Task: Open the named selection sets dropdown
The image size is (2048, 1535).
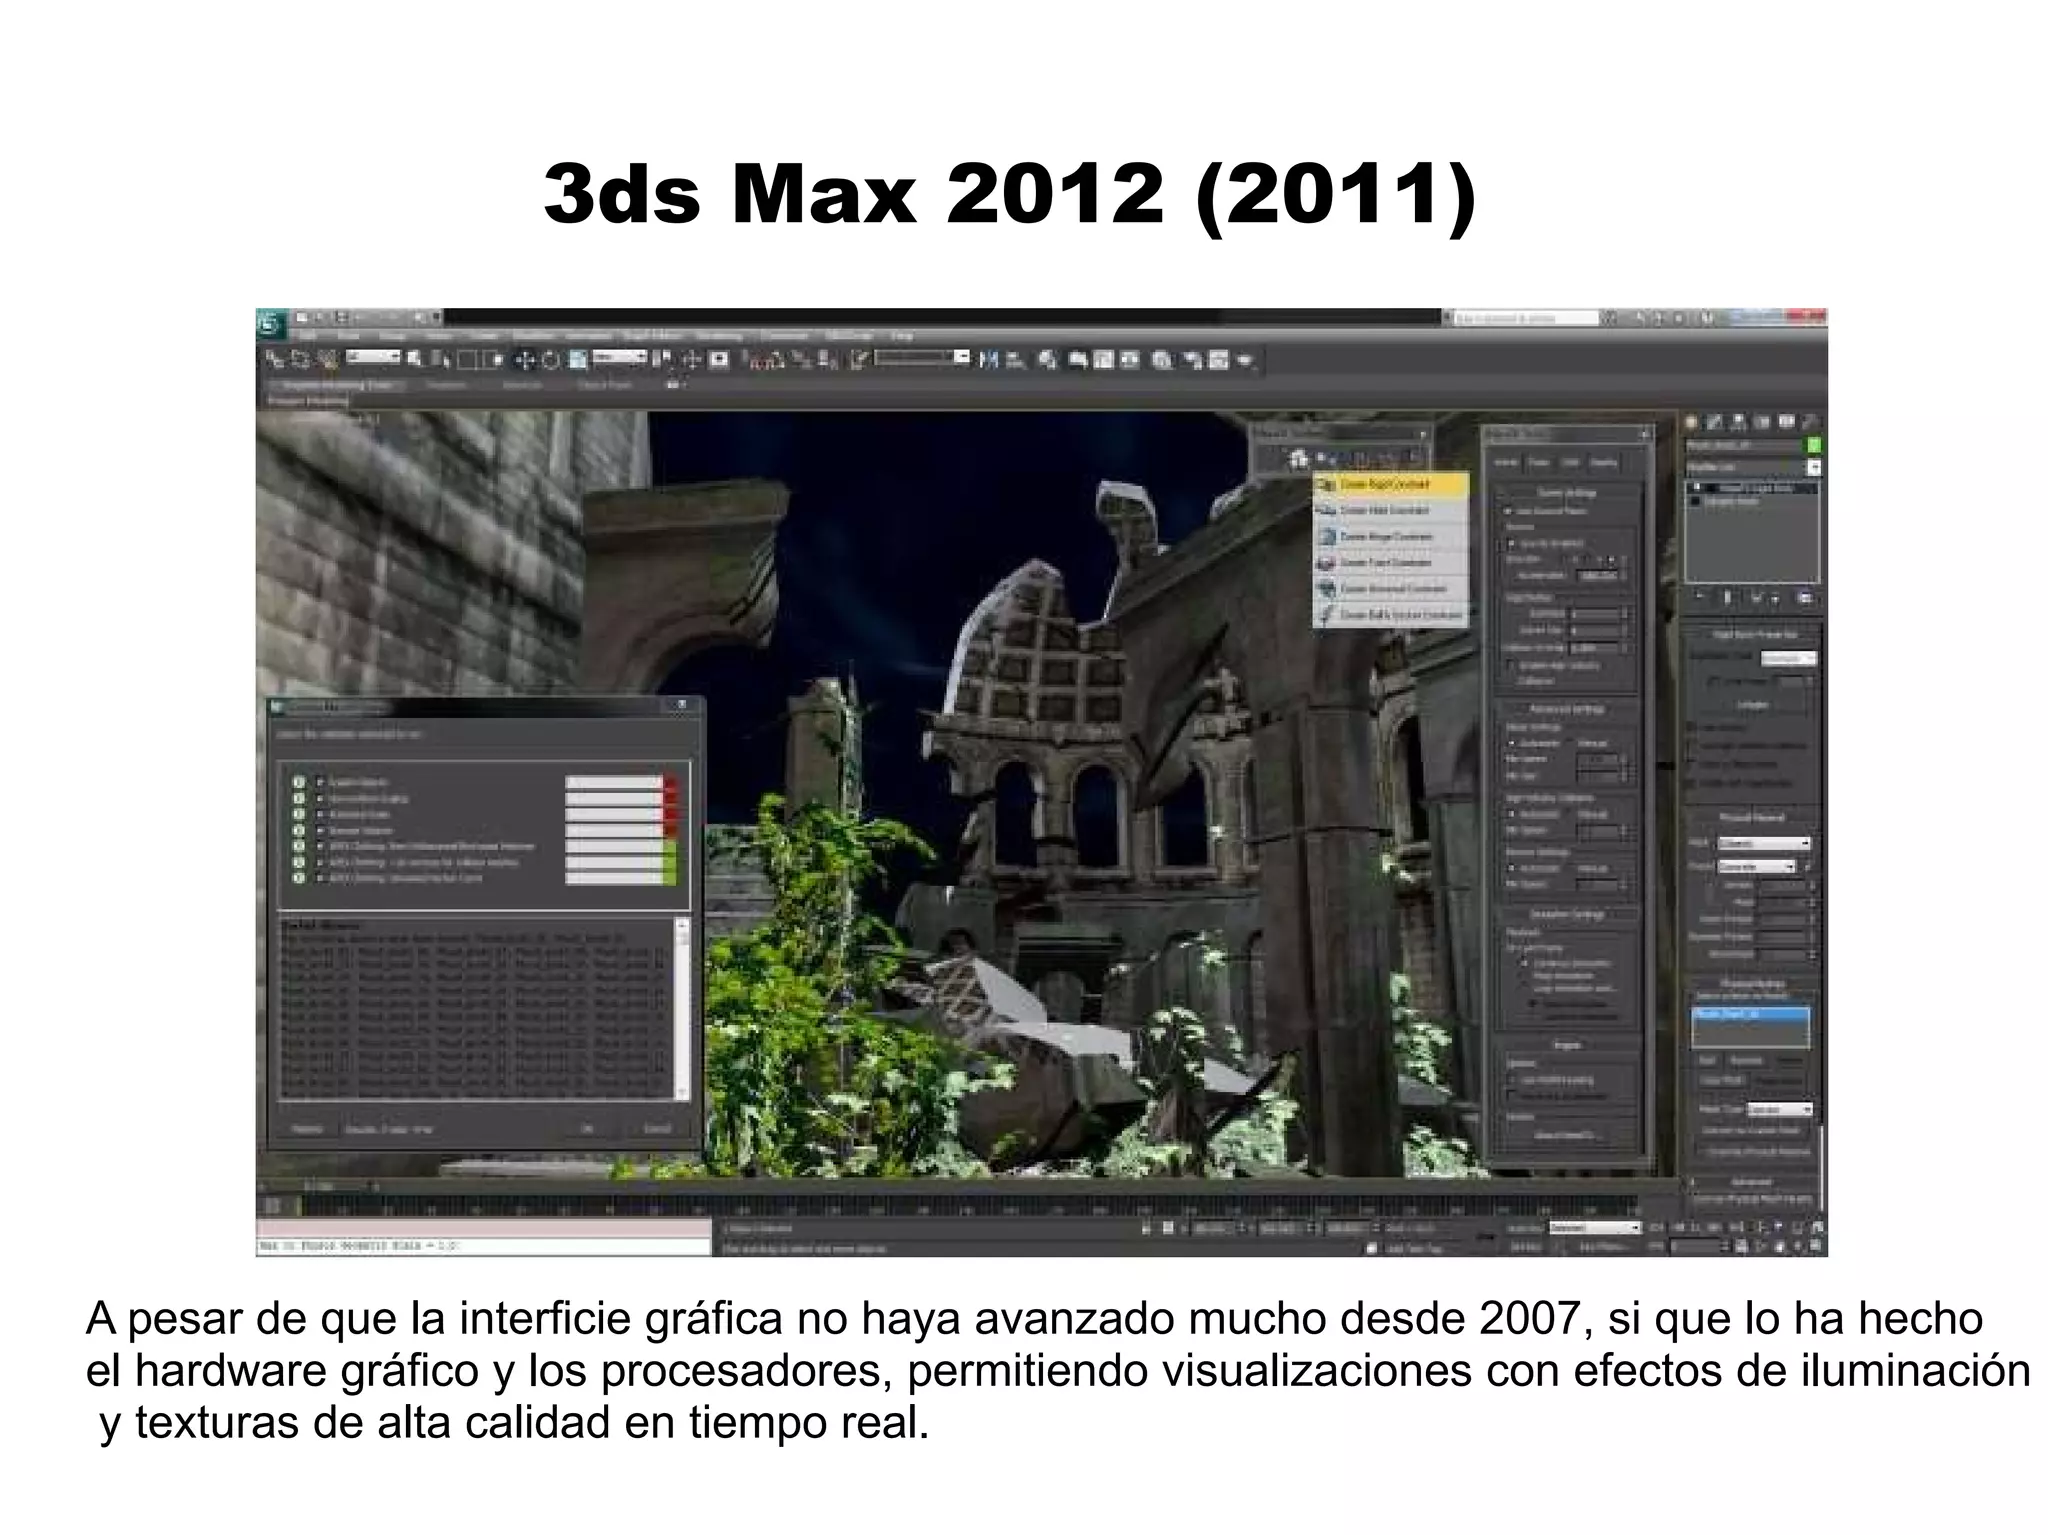Action: (922, 357)
